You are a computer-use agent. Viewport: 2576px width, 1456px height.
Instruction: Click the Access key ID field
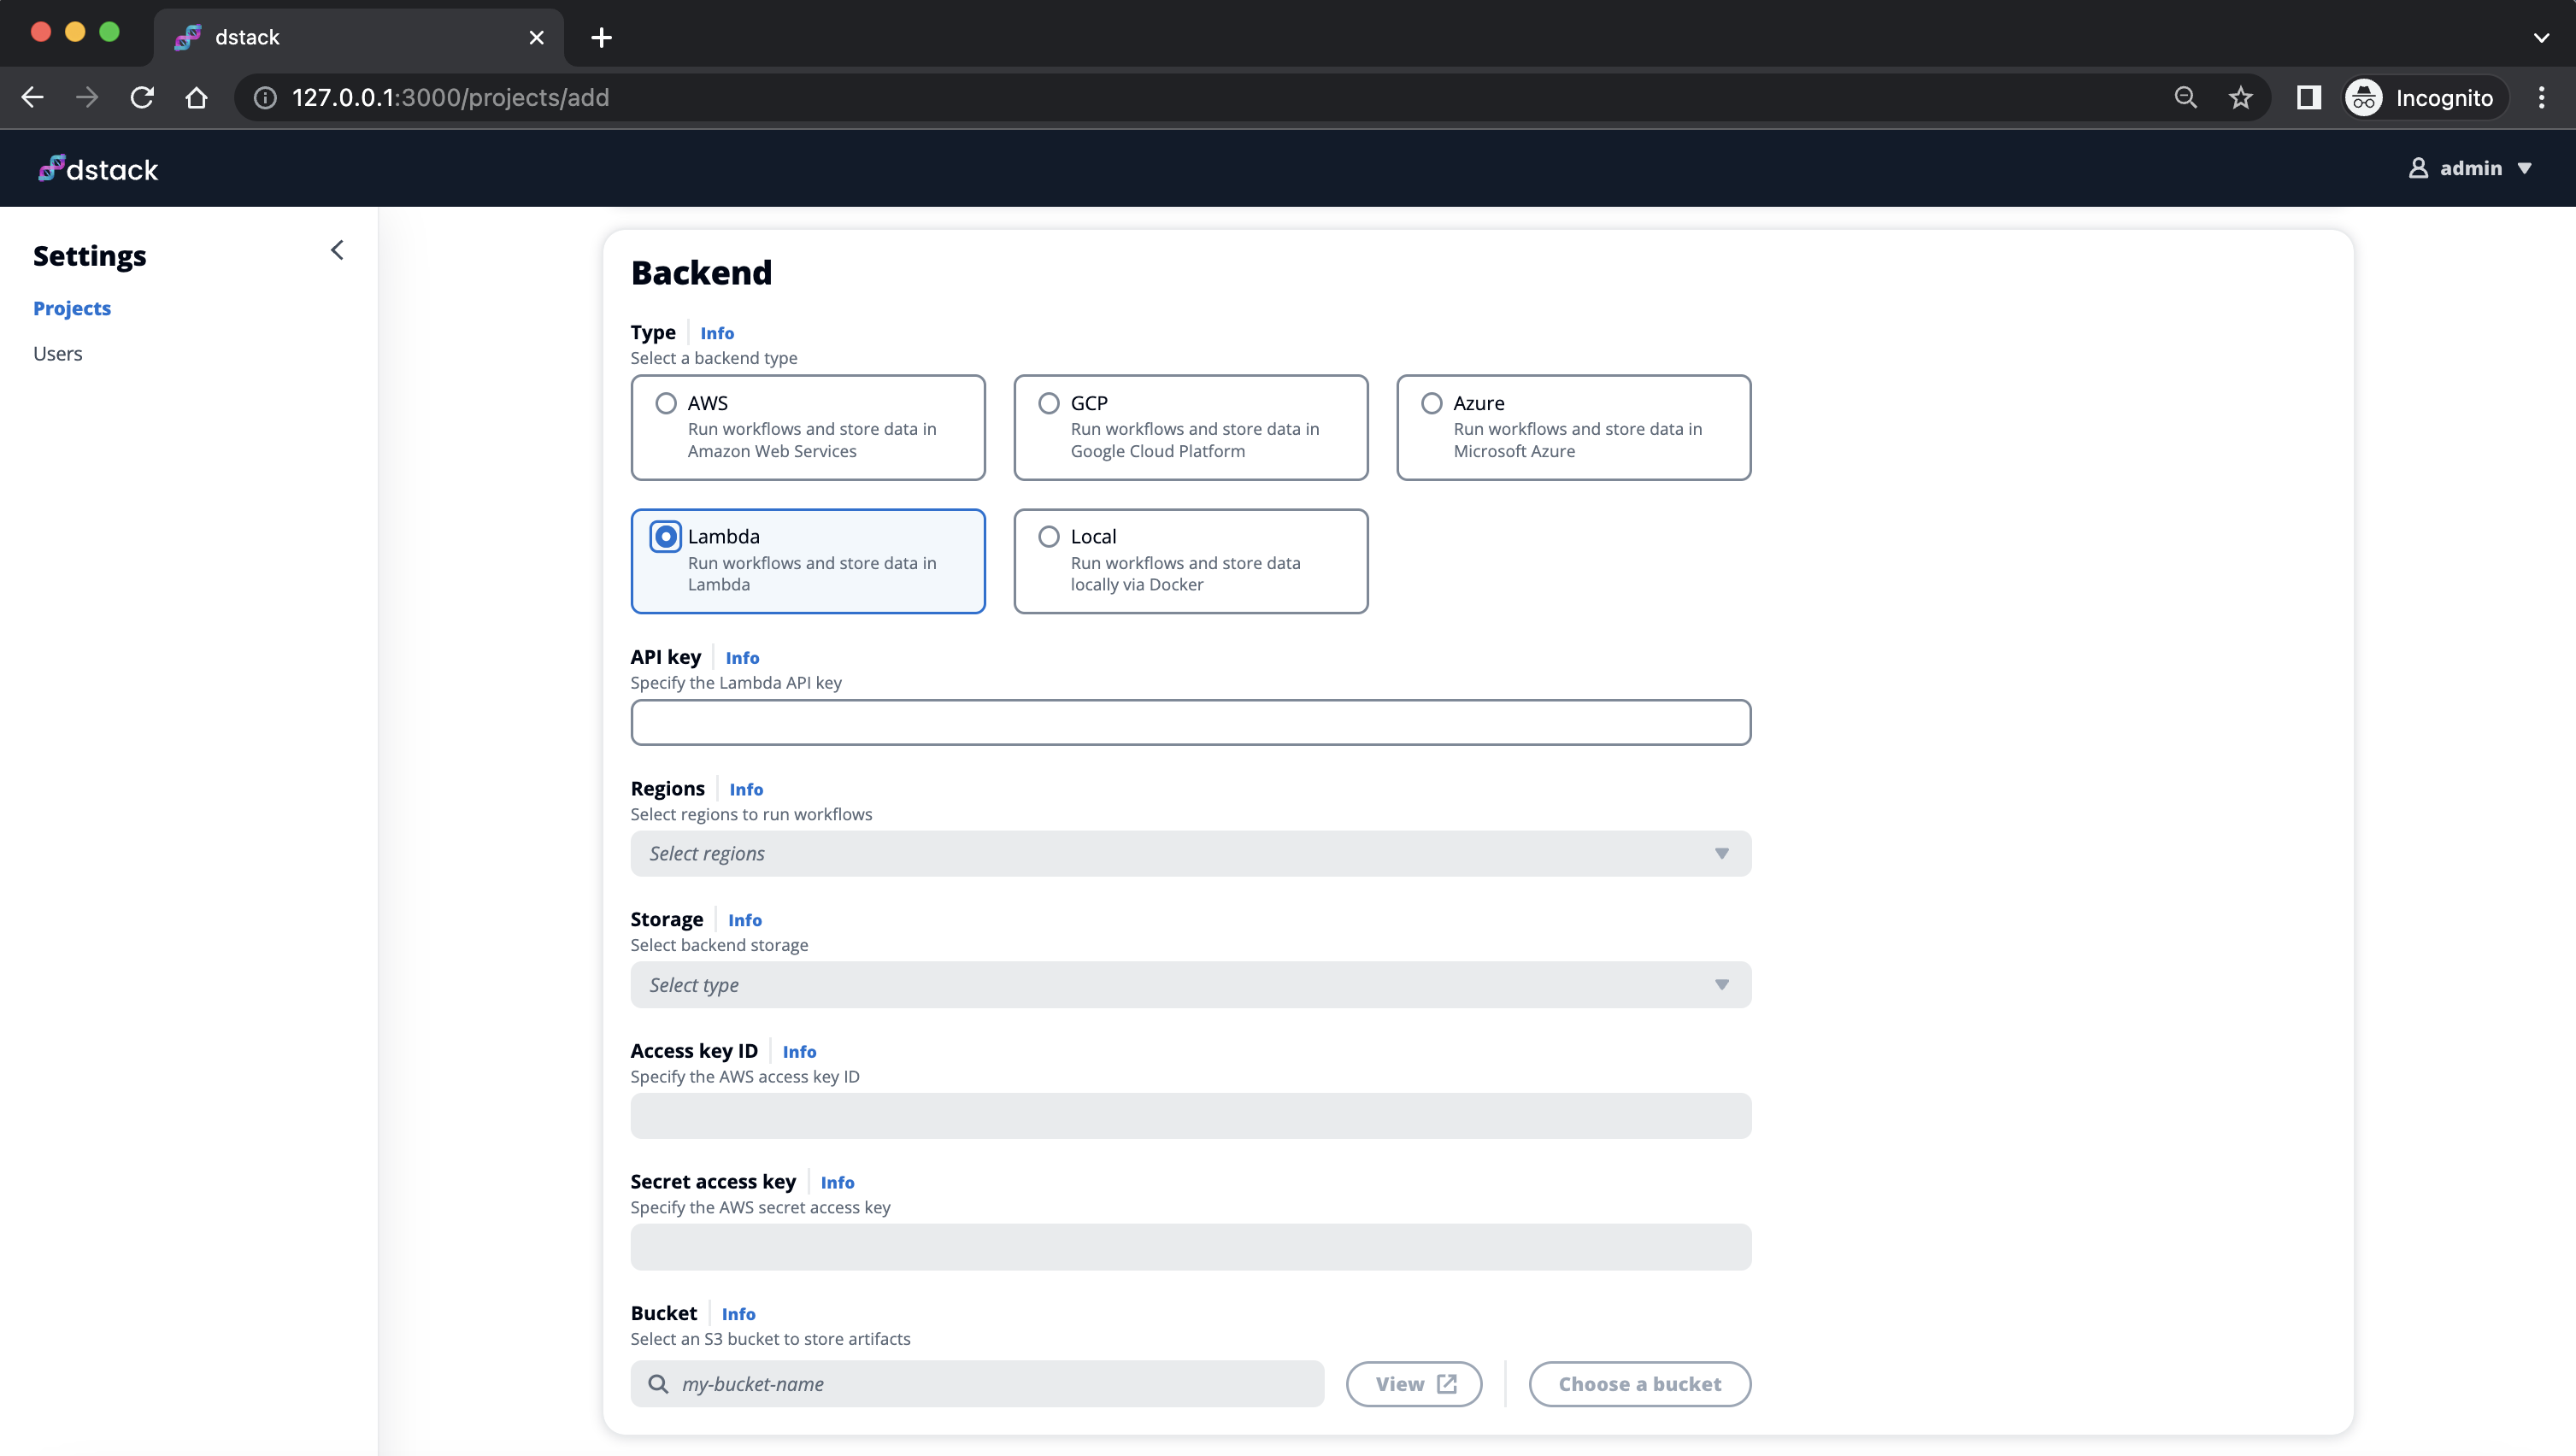pos(1191,1115)
